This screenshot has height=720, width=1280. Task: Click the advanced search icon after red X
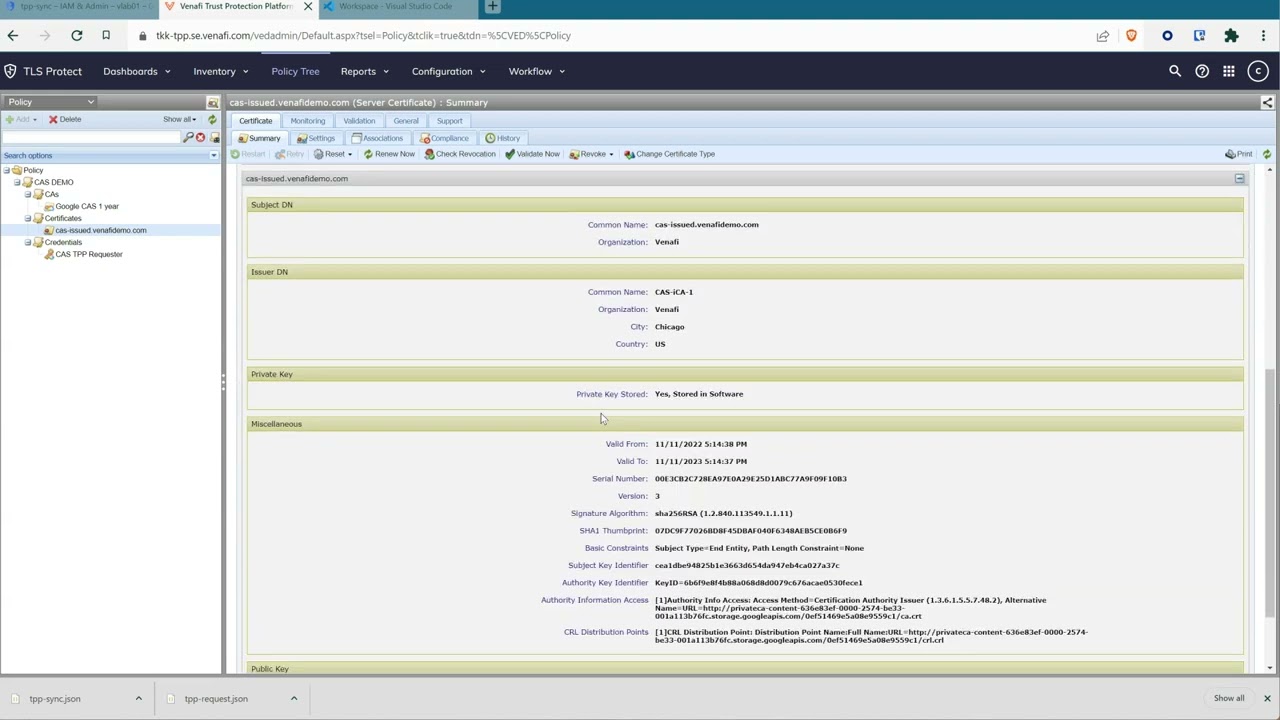214,137
